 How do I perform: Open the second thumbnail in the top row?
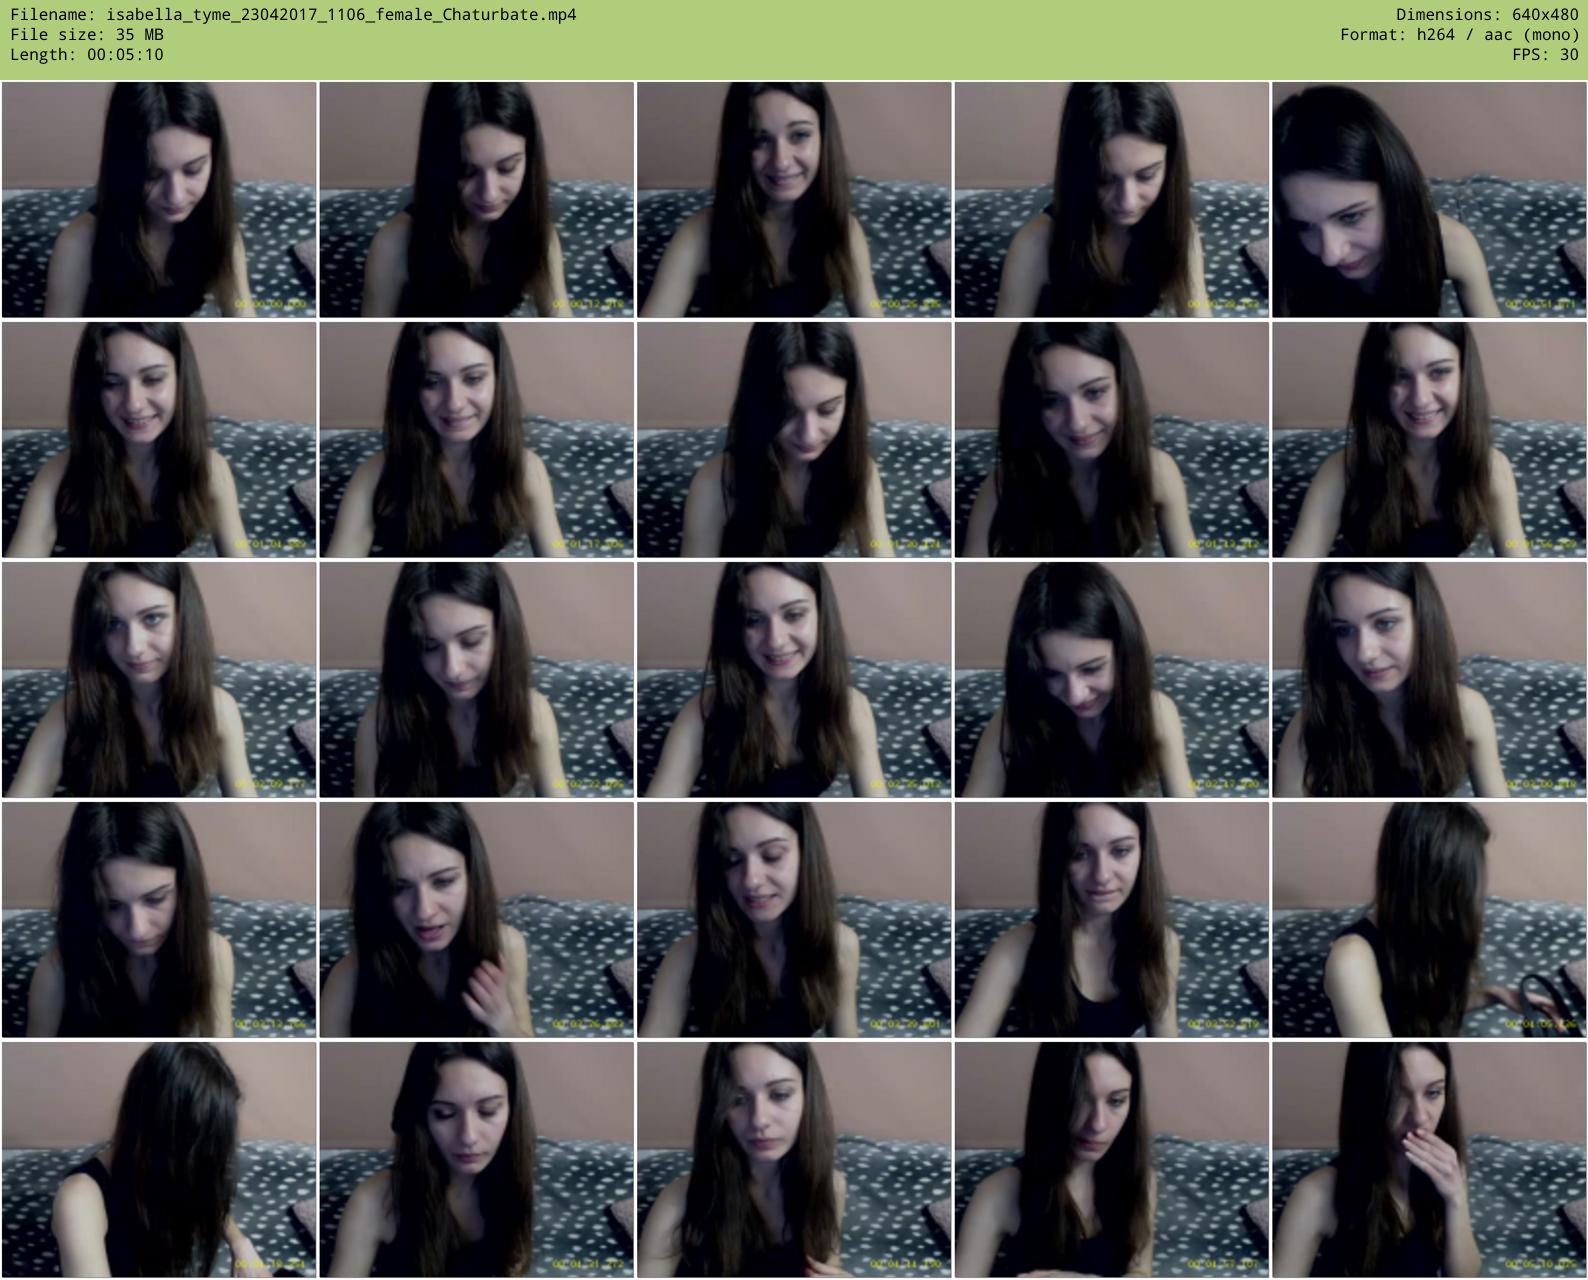[476, 200]
